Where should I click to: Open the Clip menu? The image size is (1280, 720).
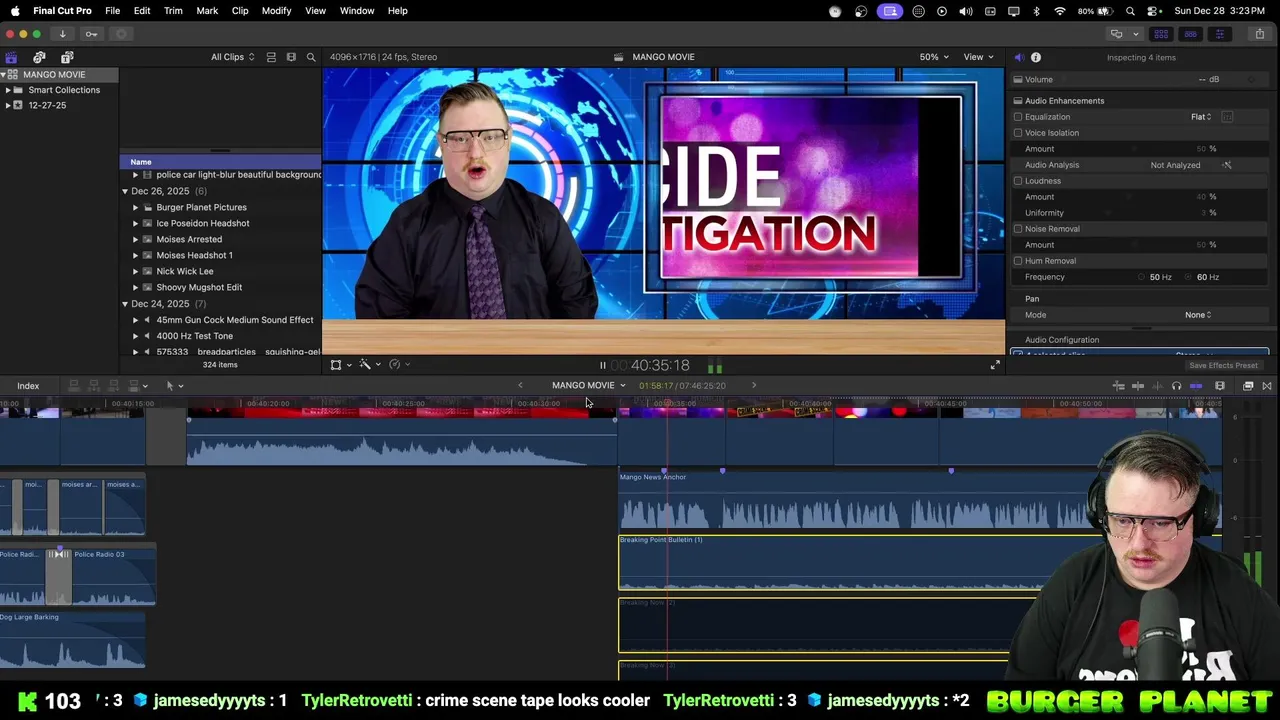[x=240, y=11]
